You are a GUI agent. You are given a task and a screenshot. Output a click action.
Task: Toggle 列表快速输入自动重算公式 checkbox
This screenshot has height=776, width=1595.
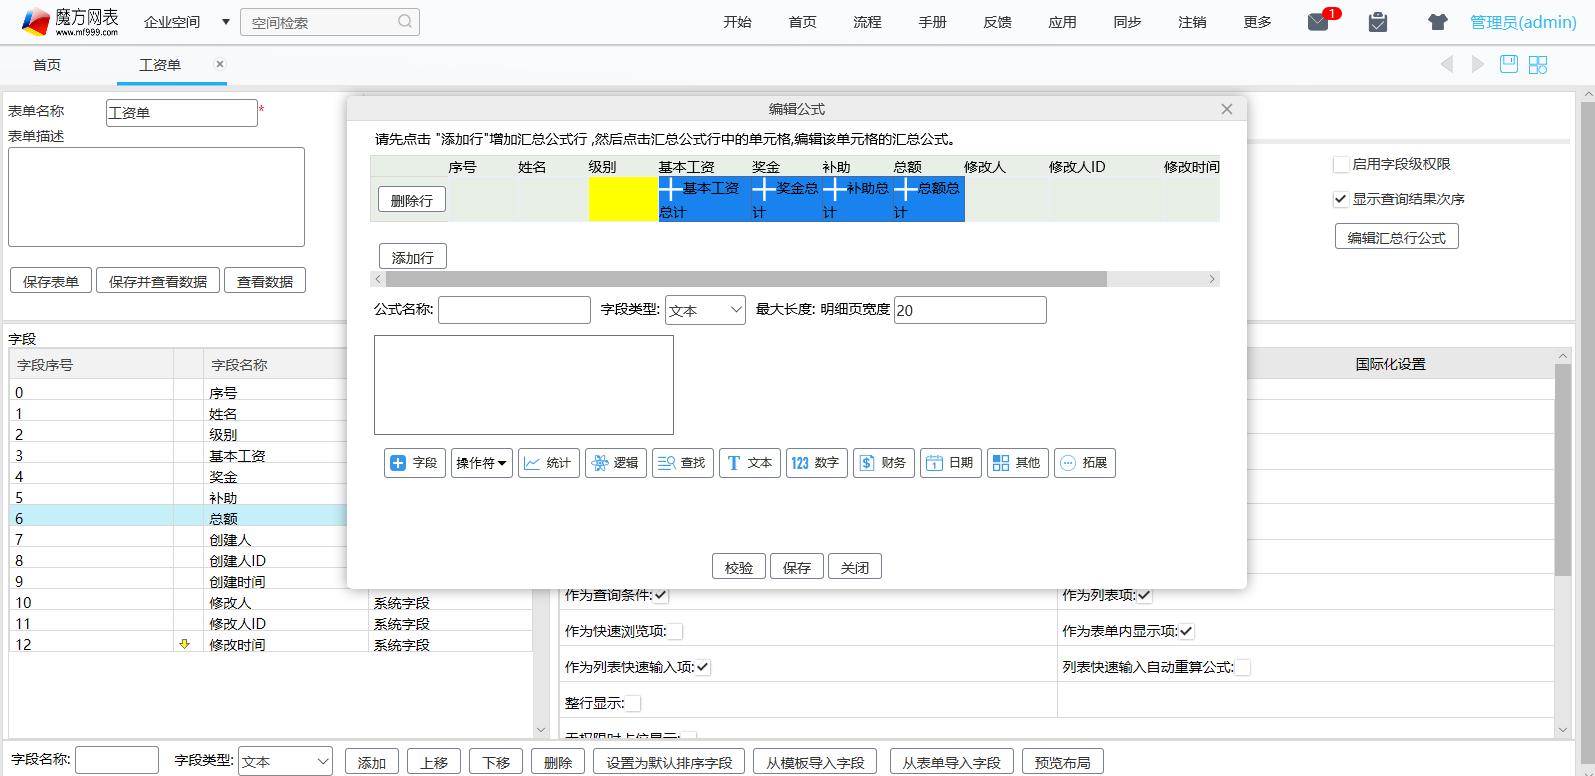[x=1243, y=667]
